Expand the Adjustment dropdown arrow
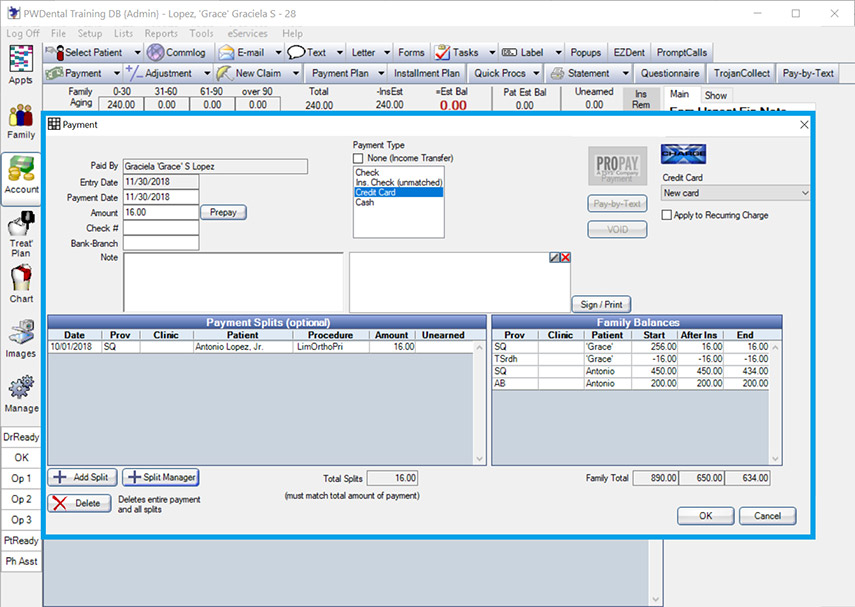855x607 pixels. coord(207,73)
